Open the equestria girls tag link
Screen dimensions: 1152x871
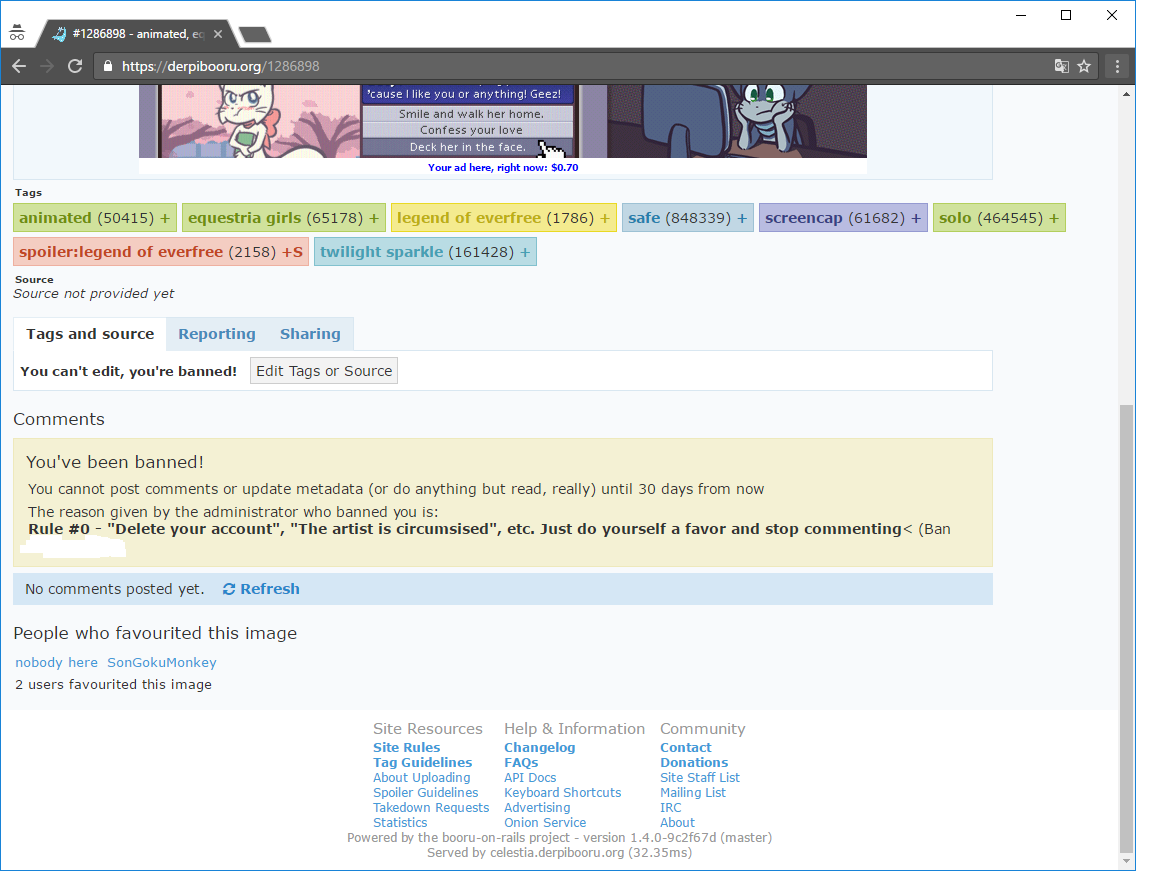(x=245, y=218)
